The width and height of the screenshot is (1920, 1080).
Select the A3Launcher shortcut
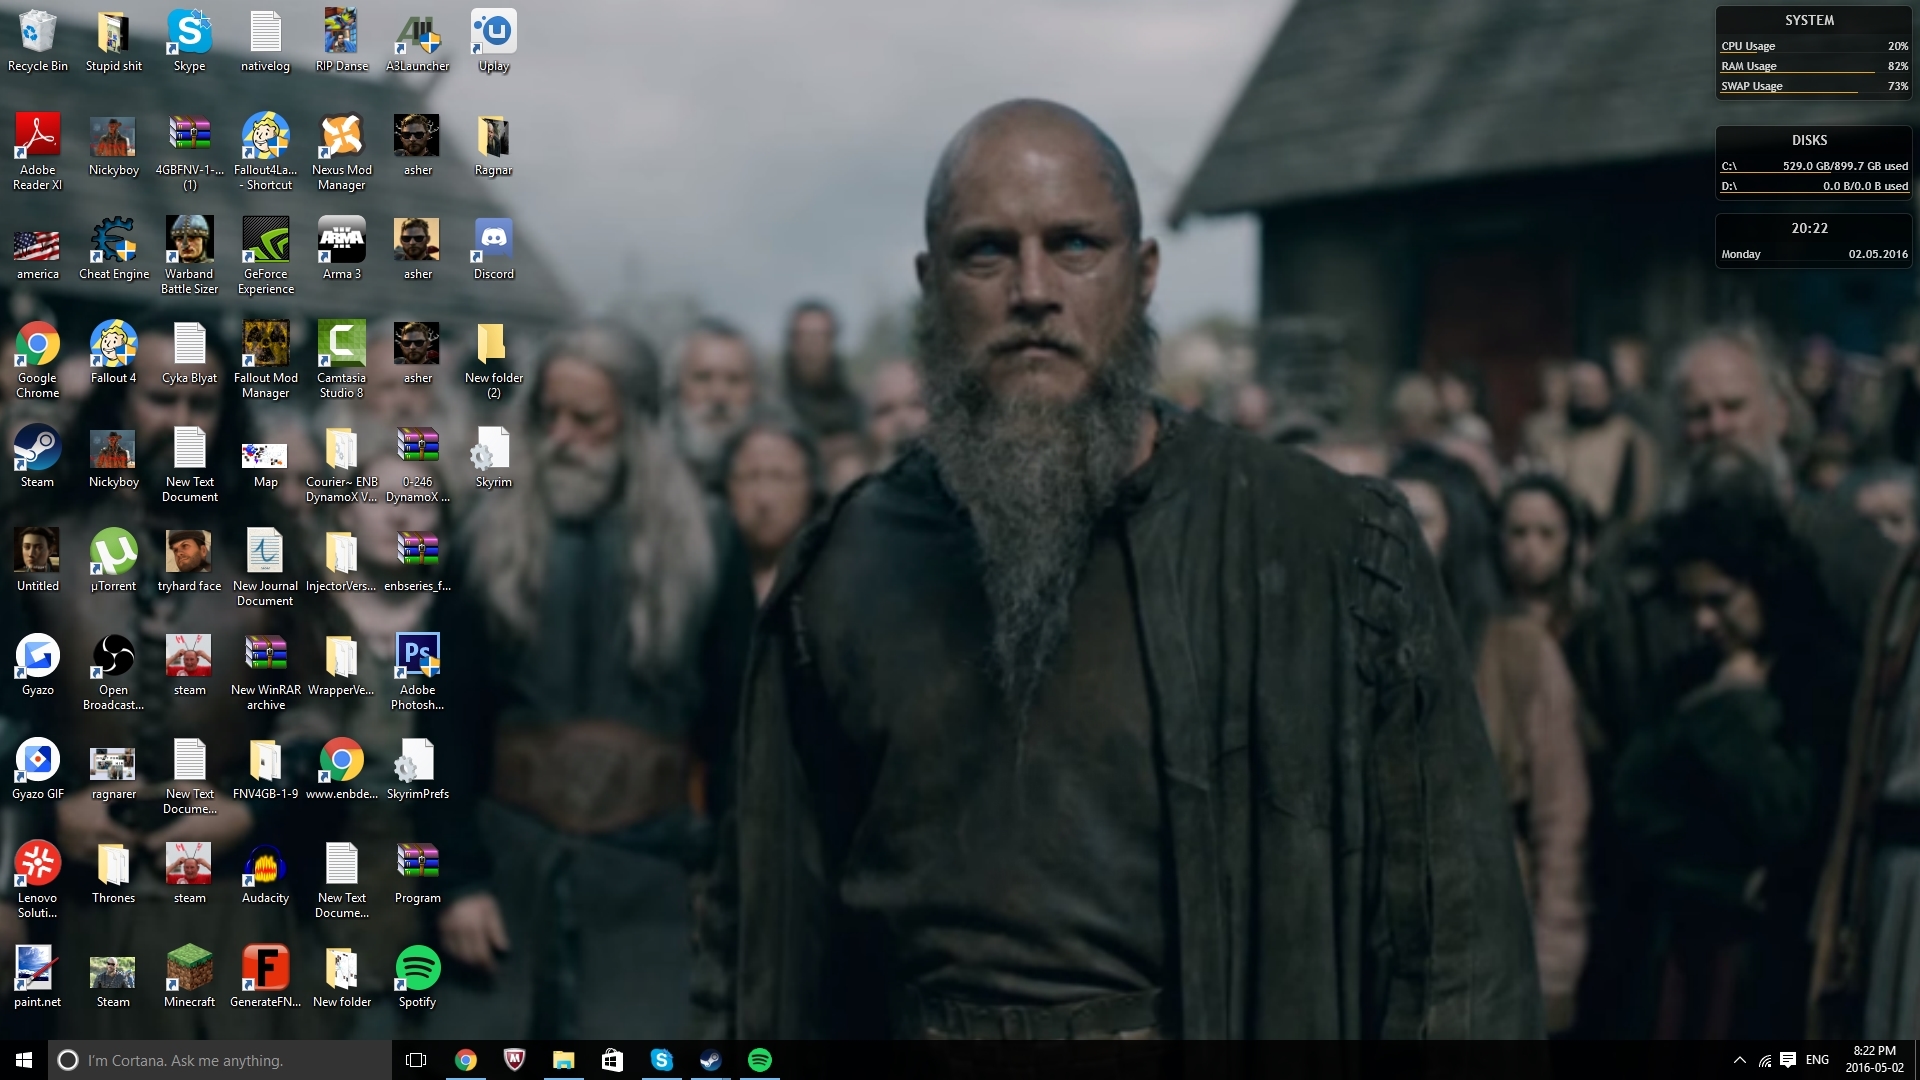[x=417, y=42]
